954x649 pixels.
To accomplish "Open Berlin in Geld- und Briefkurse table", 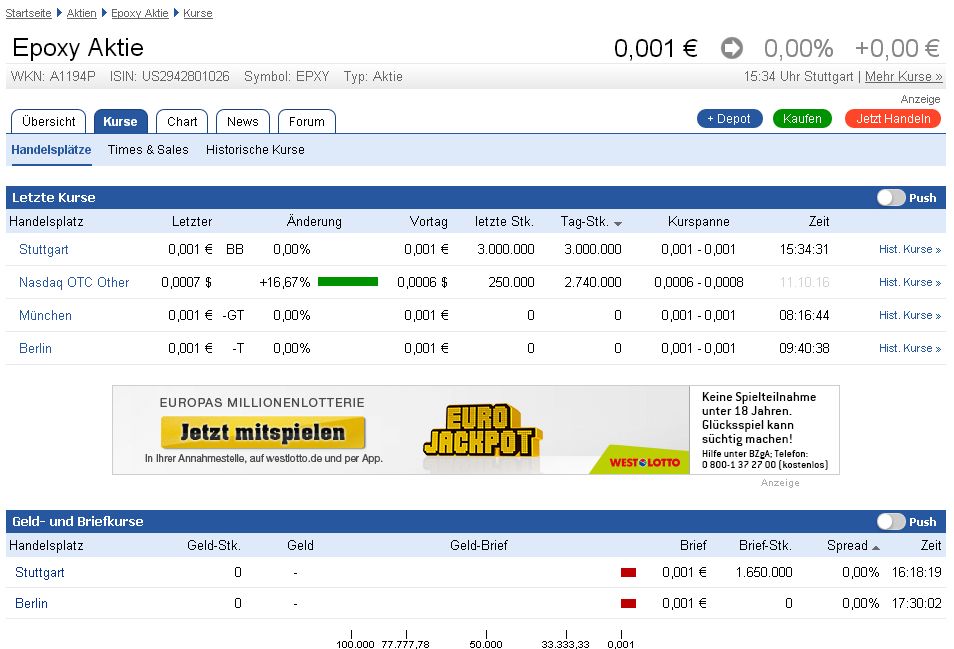I will 31,603.
